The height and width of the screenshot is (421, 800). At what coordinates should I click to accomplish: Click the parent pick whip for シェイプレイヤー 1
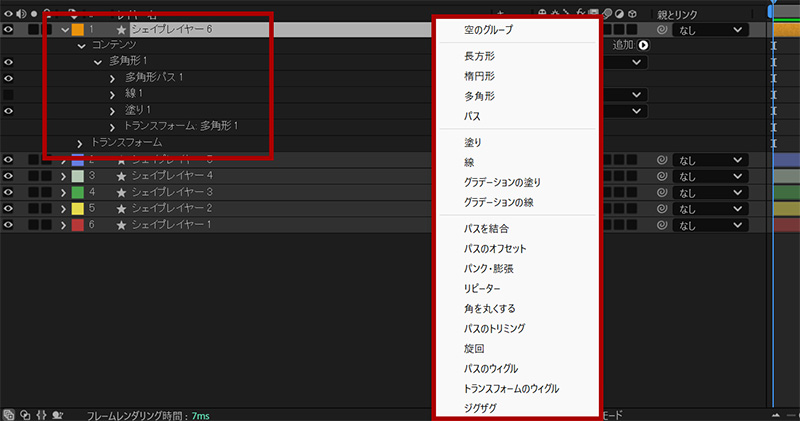tap(662, 225)
